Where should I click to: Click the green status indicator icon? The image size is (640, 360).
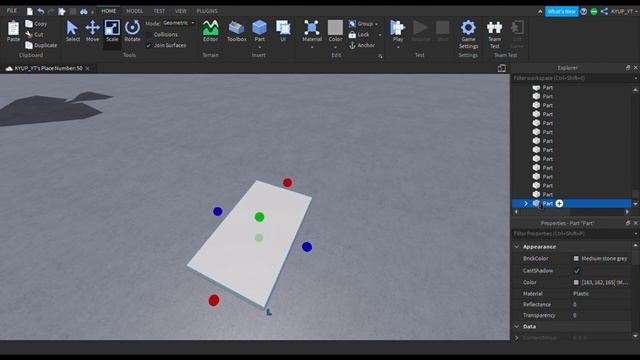click(594, 11)
